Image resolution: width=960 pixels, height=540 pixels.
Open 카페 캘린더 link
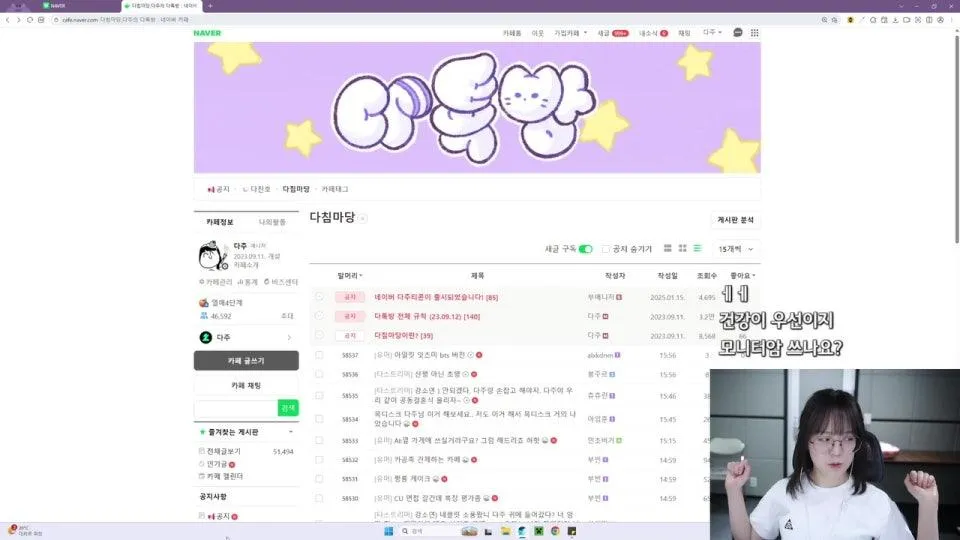pyautogui.click(x=225, y=476)
